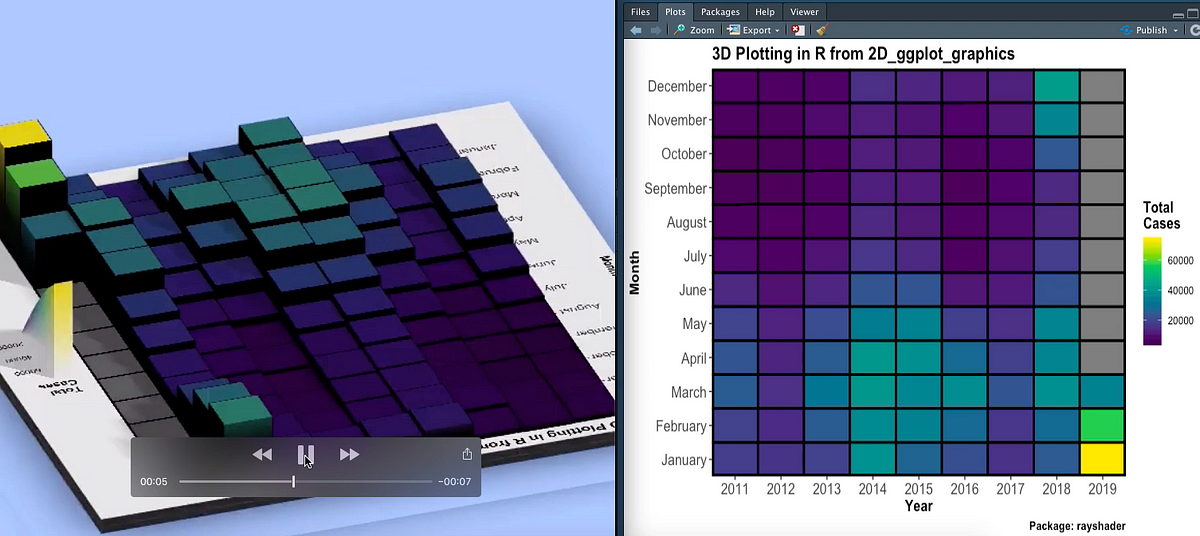Click the December 2018 heatmap tile
1200x536 pixels.
pyautogui.click(x=1057, y=86)
